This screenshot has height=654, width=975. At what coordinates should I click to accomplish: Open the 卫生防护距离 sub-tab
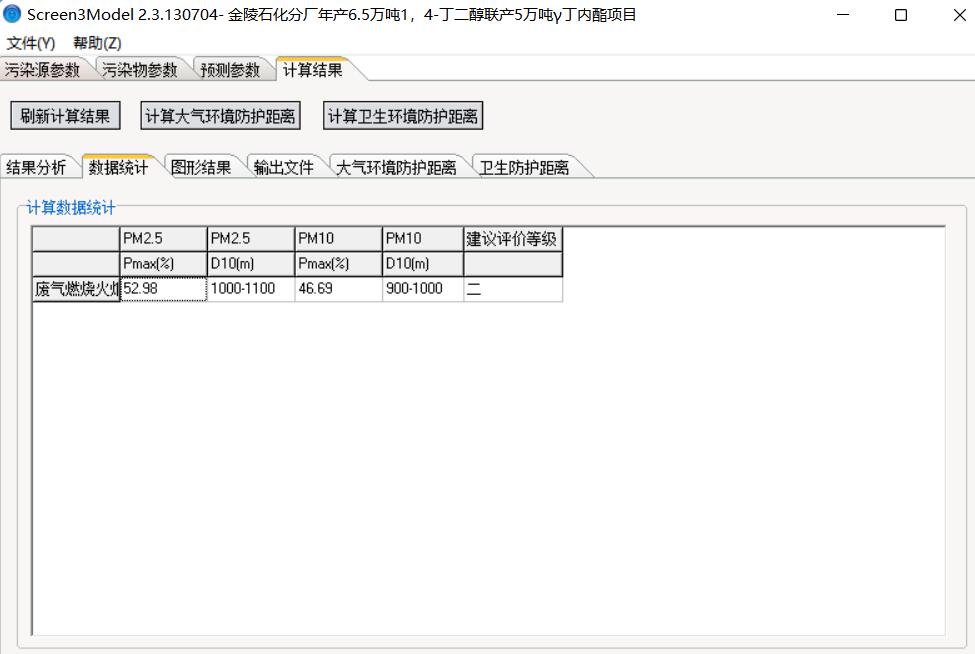pyautogui.click(x=524, y=167)
